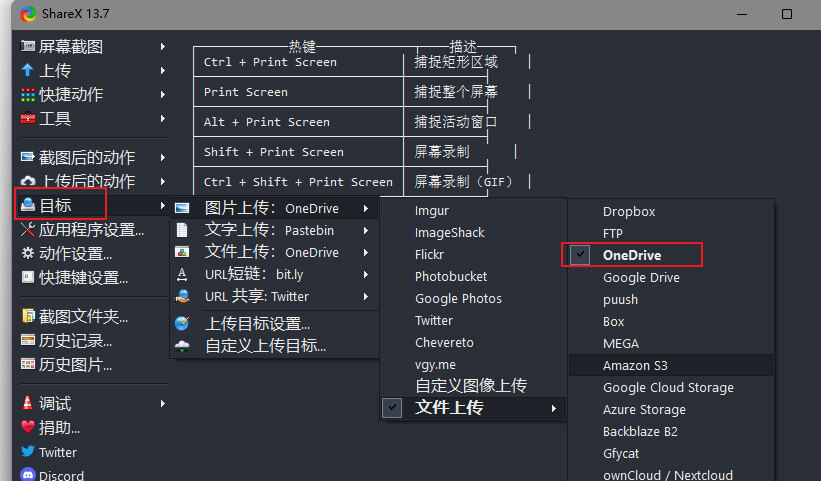Click the 历史记录 icon
The width and height of the screenshot is (821, 481).
tap(28, 340)
